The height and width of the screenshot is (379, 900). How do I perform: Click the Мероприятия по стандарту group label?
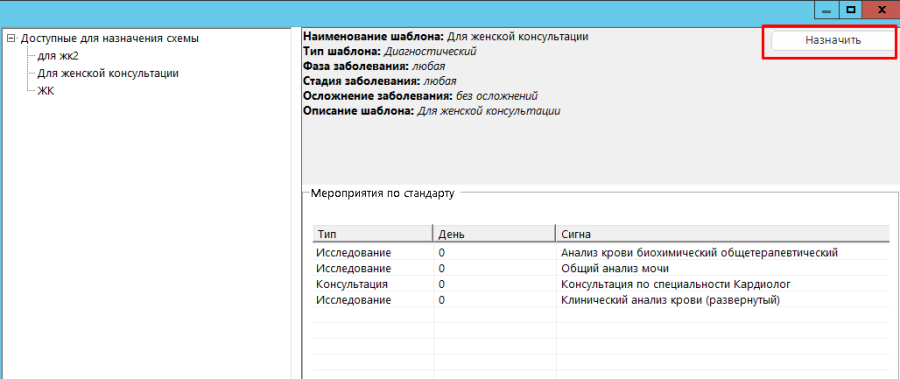pyautogui.click(x=382, y=194)
